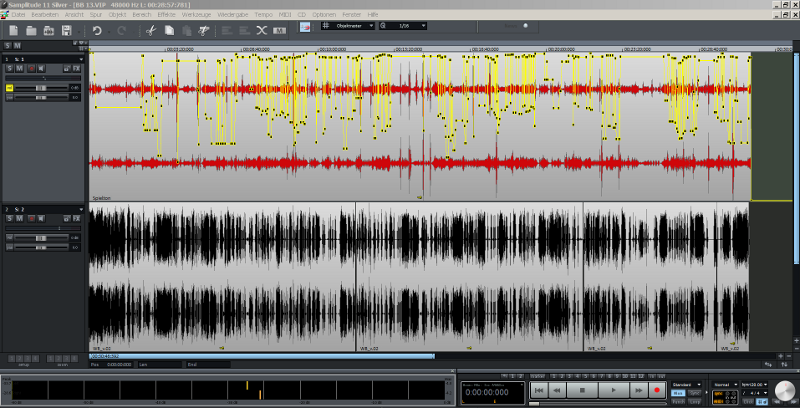The image size is (800, 408).
Task: Click the Save project floppy disk icon
Action: tap(66, 31)
